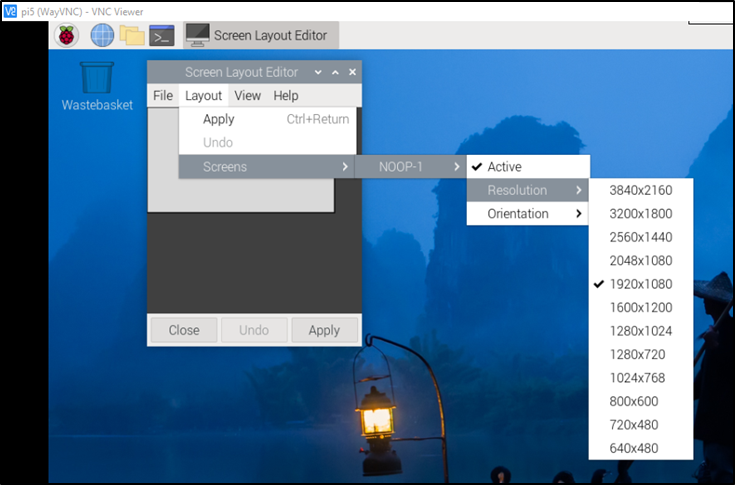
Task: Launch the terminal icon in the panel
Action: (x=162, y=36)
